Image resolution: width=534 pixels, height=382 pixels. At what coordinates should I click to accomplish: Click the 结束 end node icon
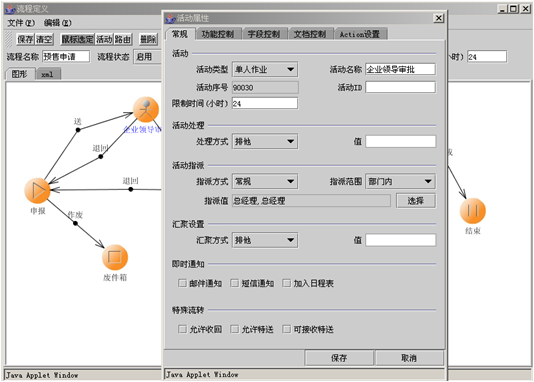473,211
